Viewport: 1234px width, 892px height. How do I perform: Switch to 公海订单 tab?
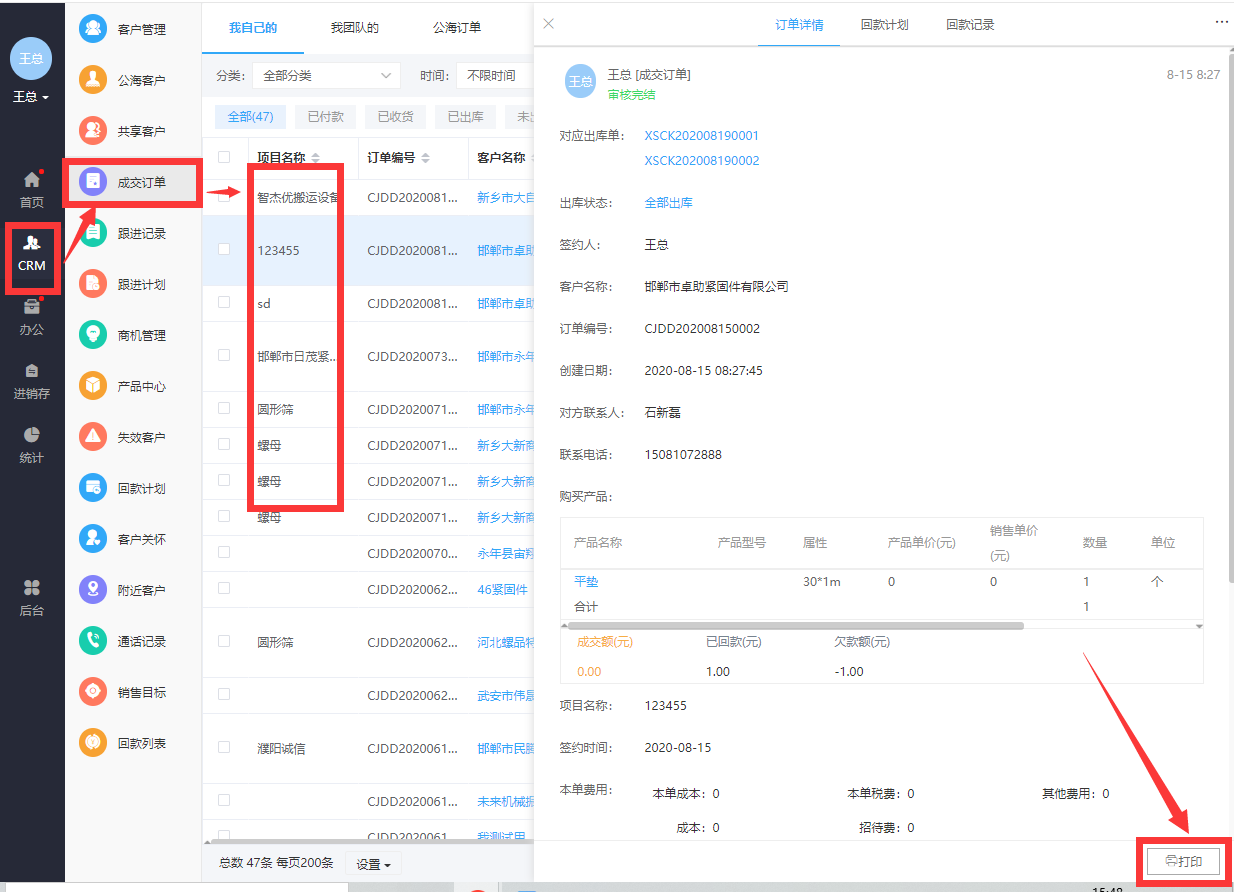457,28
